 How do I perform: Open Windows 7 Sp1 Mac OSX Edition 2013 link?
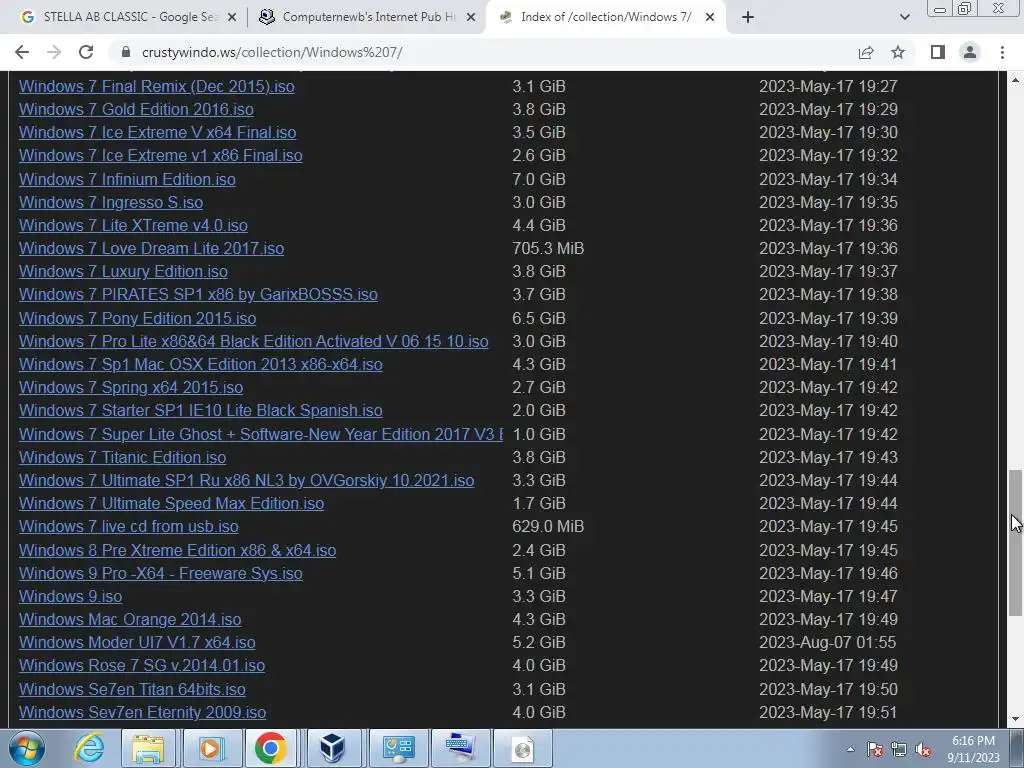pyautogui.click(x=200, y=364)
